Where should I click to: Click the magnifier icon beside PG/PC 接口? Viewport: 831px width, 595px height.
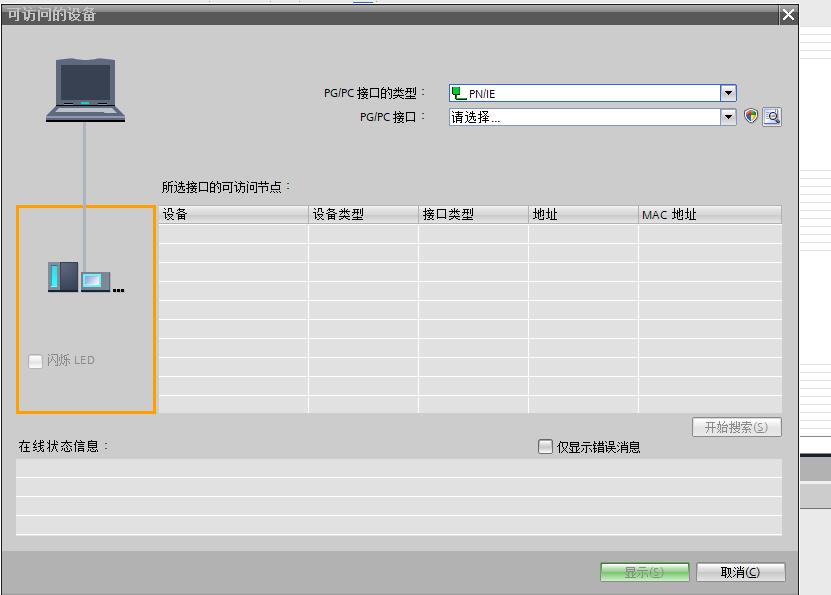[x=771, y=117]
